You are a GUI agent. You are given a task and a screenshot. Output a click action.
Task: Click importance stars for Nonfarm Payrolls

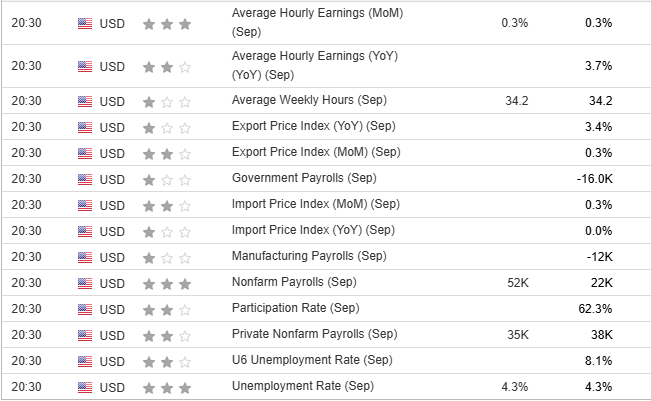[x=167, y=282]
